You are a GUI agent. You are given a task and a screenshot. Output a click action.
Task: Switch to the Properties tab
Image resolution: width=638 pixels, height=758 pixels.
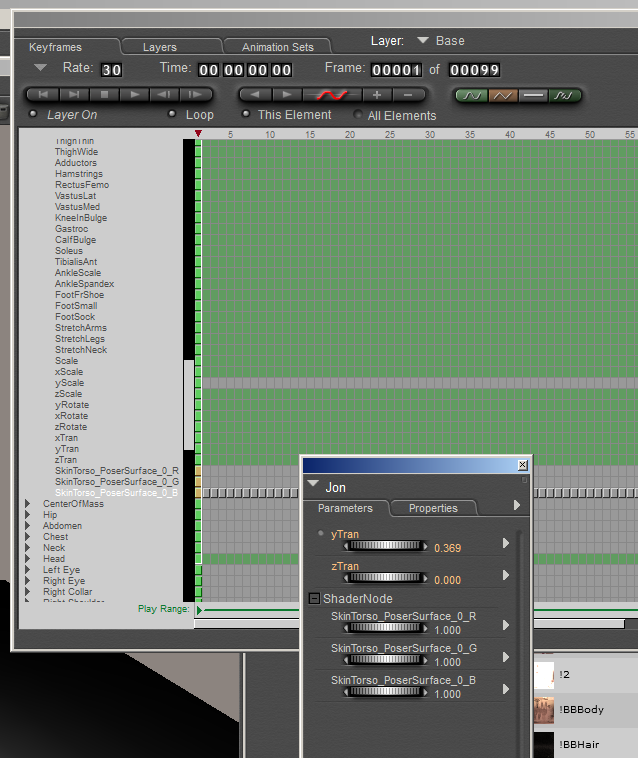(432, 508)
